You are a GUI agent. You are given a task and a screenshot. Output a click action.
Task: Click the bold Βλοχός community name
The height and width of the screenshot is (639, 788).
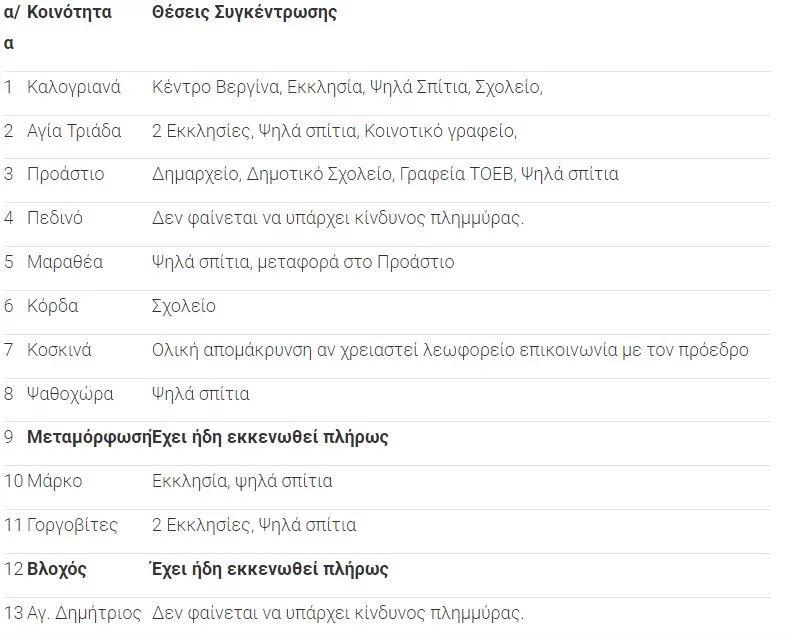[x=57, y=569]
